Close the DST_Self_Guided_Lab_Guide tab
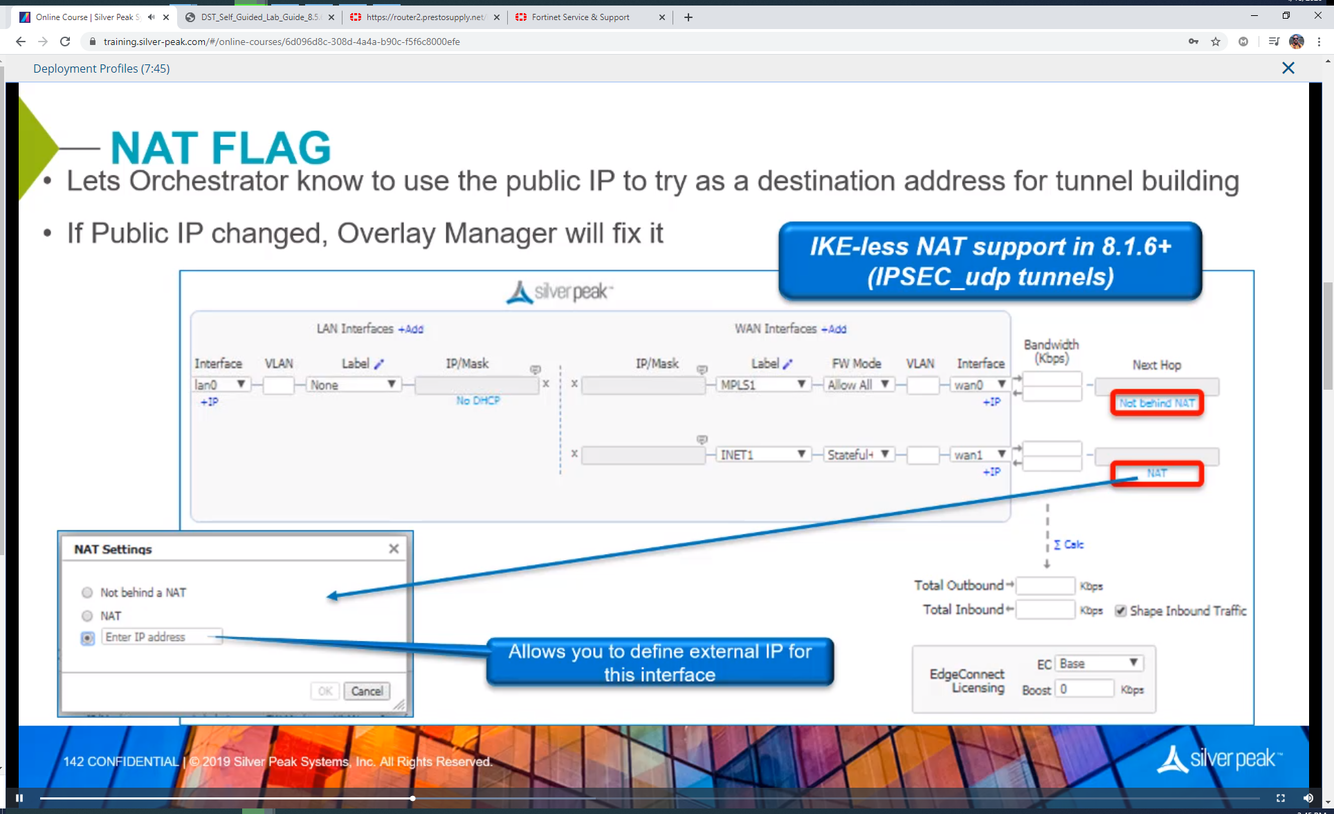Viewport: 1334px width, 814px height. coord(331,17)
